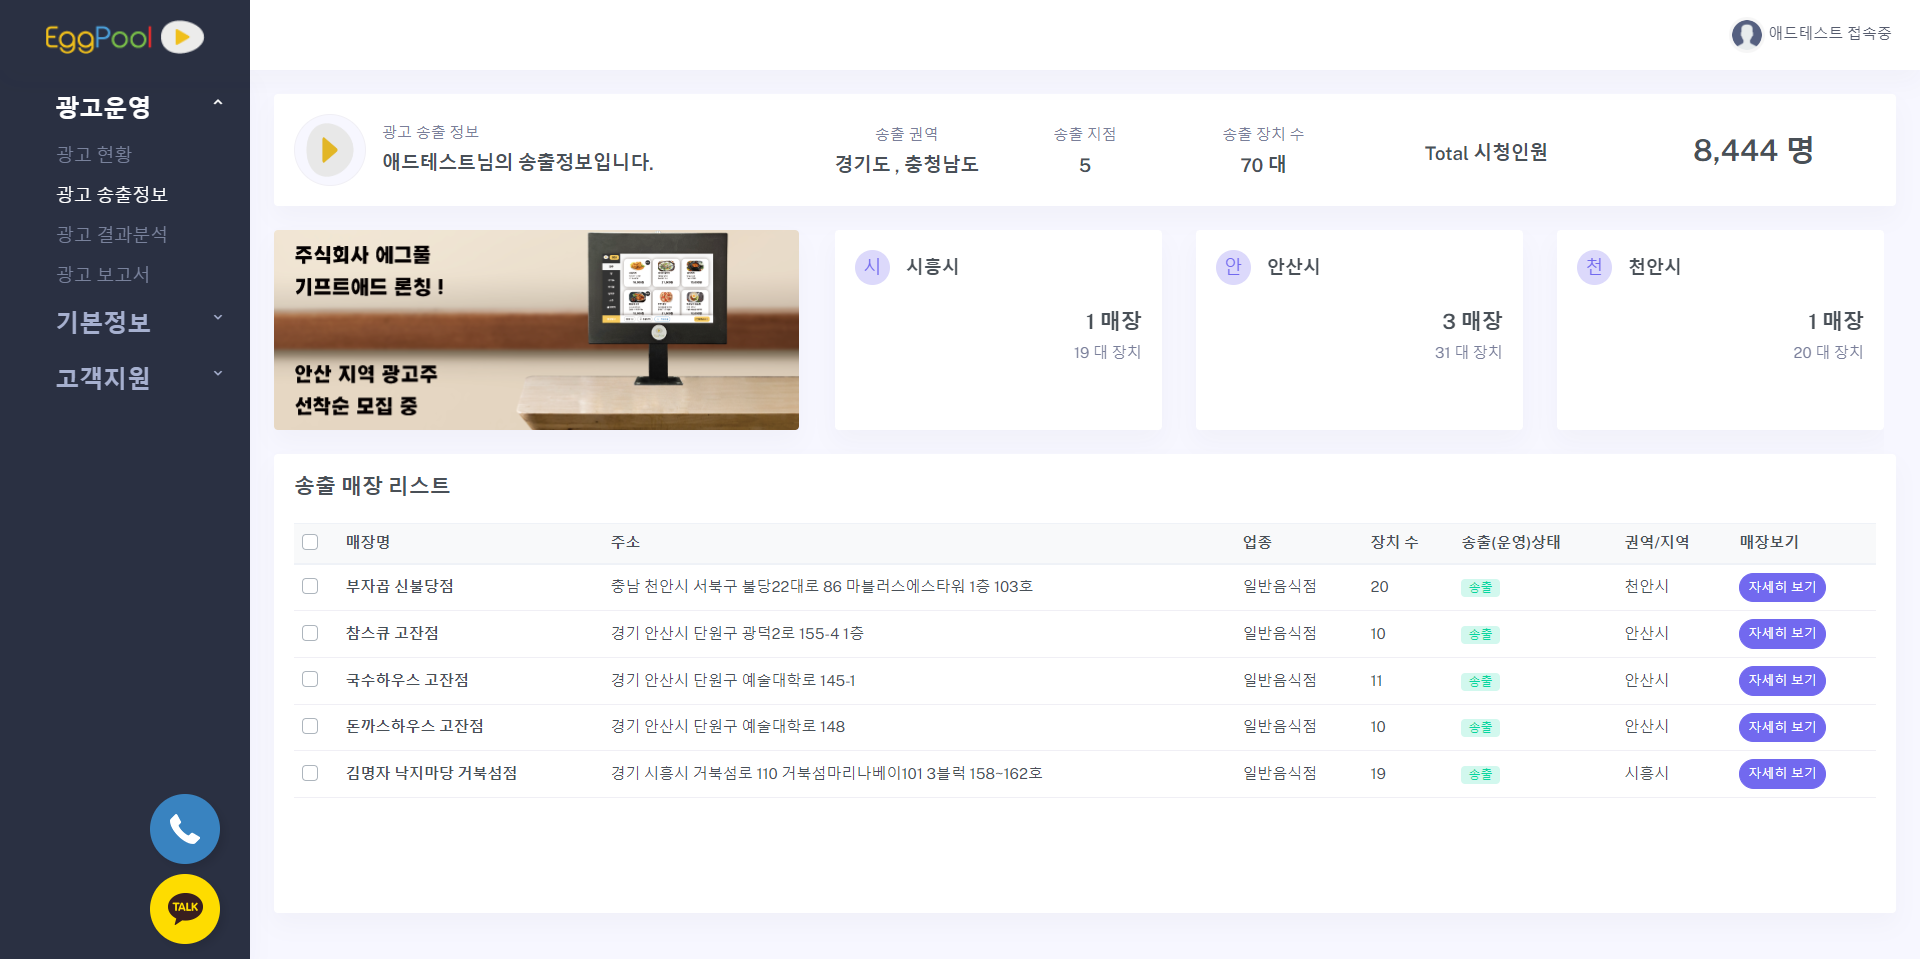
Task: Click store name 김명자 낙지마당 거북섬점
Action: tap(431, 773)
